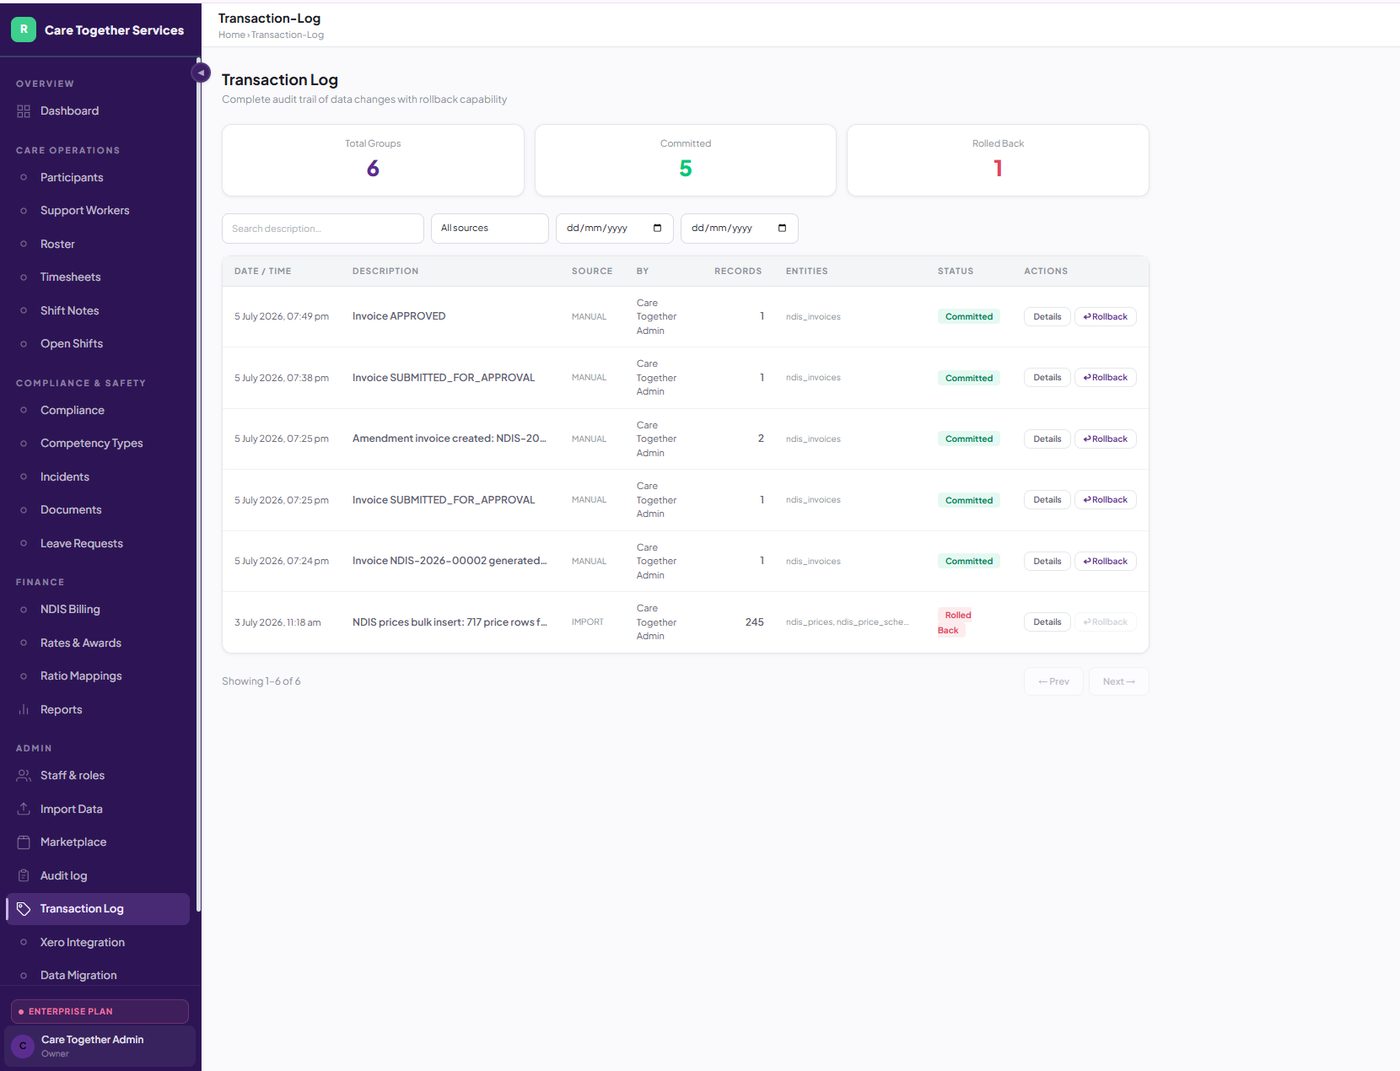Click the Staff & roles people icon

pyautogui.click(x=24, y=776)
